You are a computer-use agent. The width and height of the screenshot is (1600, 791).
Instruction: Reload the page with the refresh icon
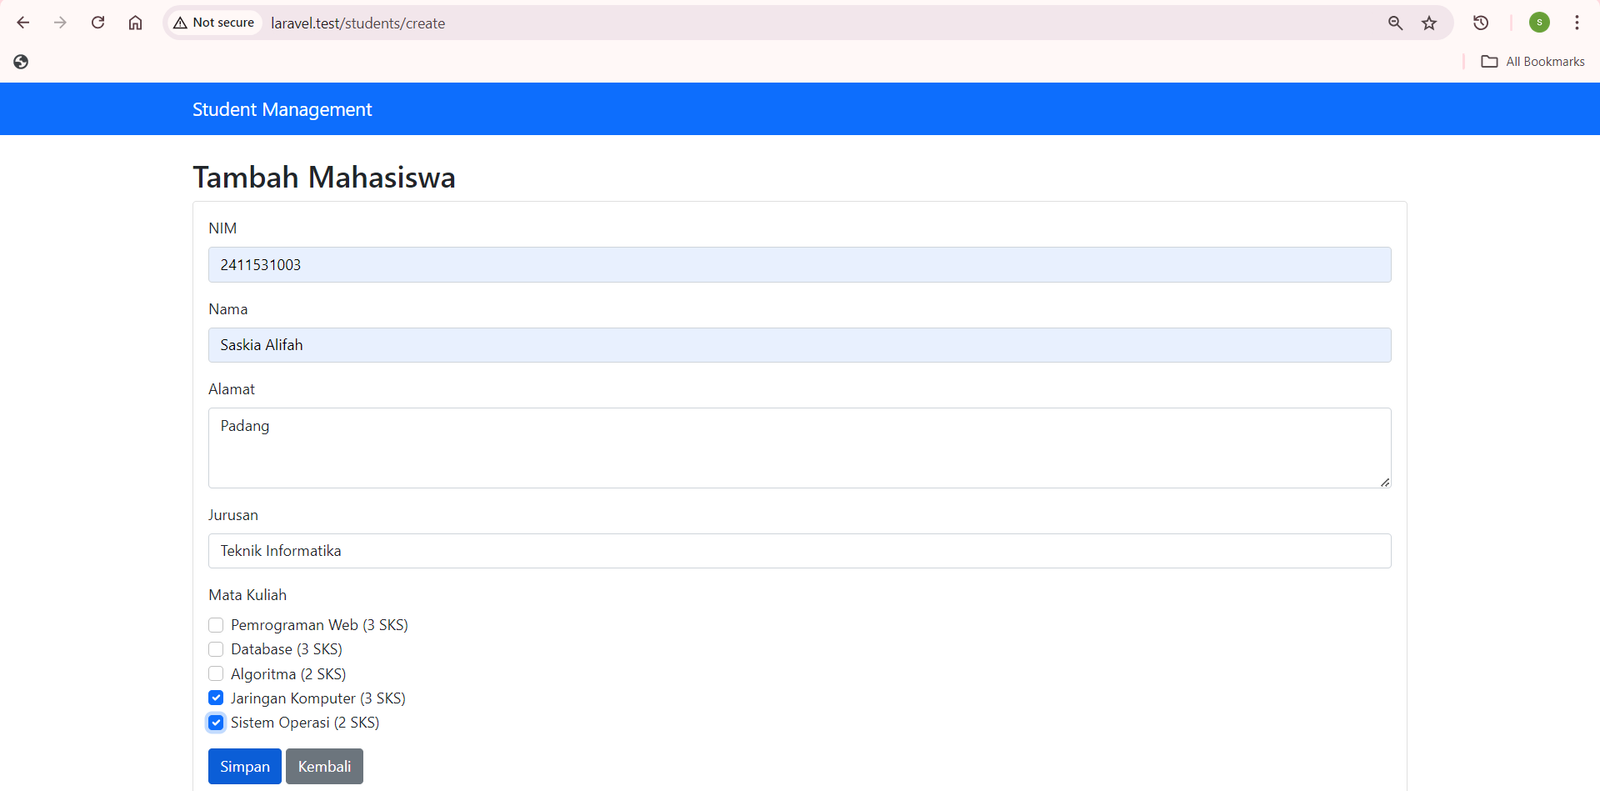(98, 22)
